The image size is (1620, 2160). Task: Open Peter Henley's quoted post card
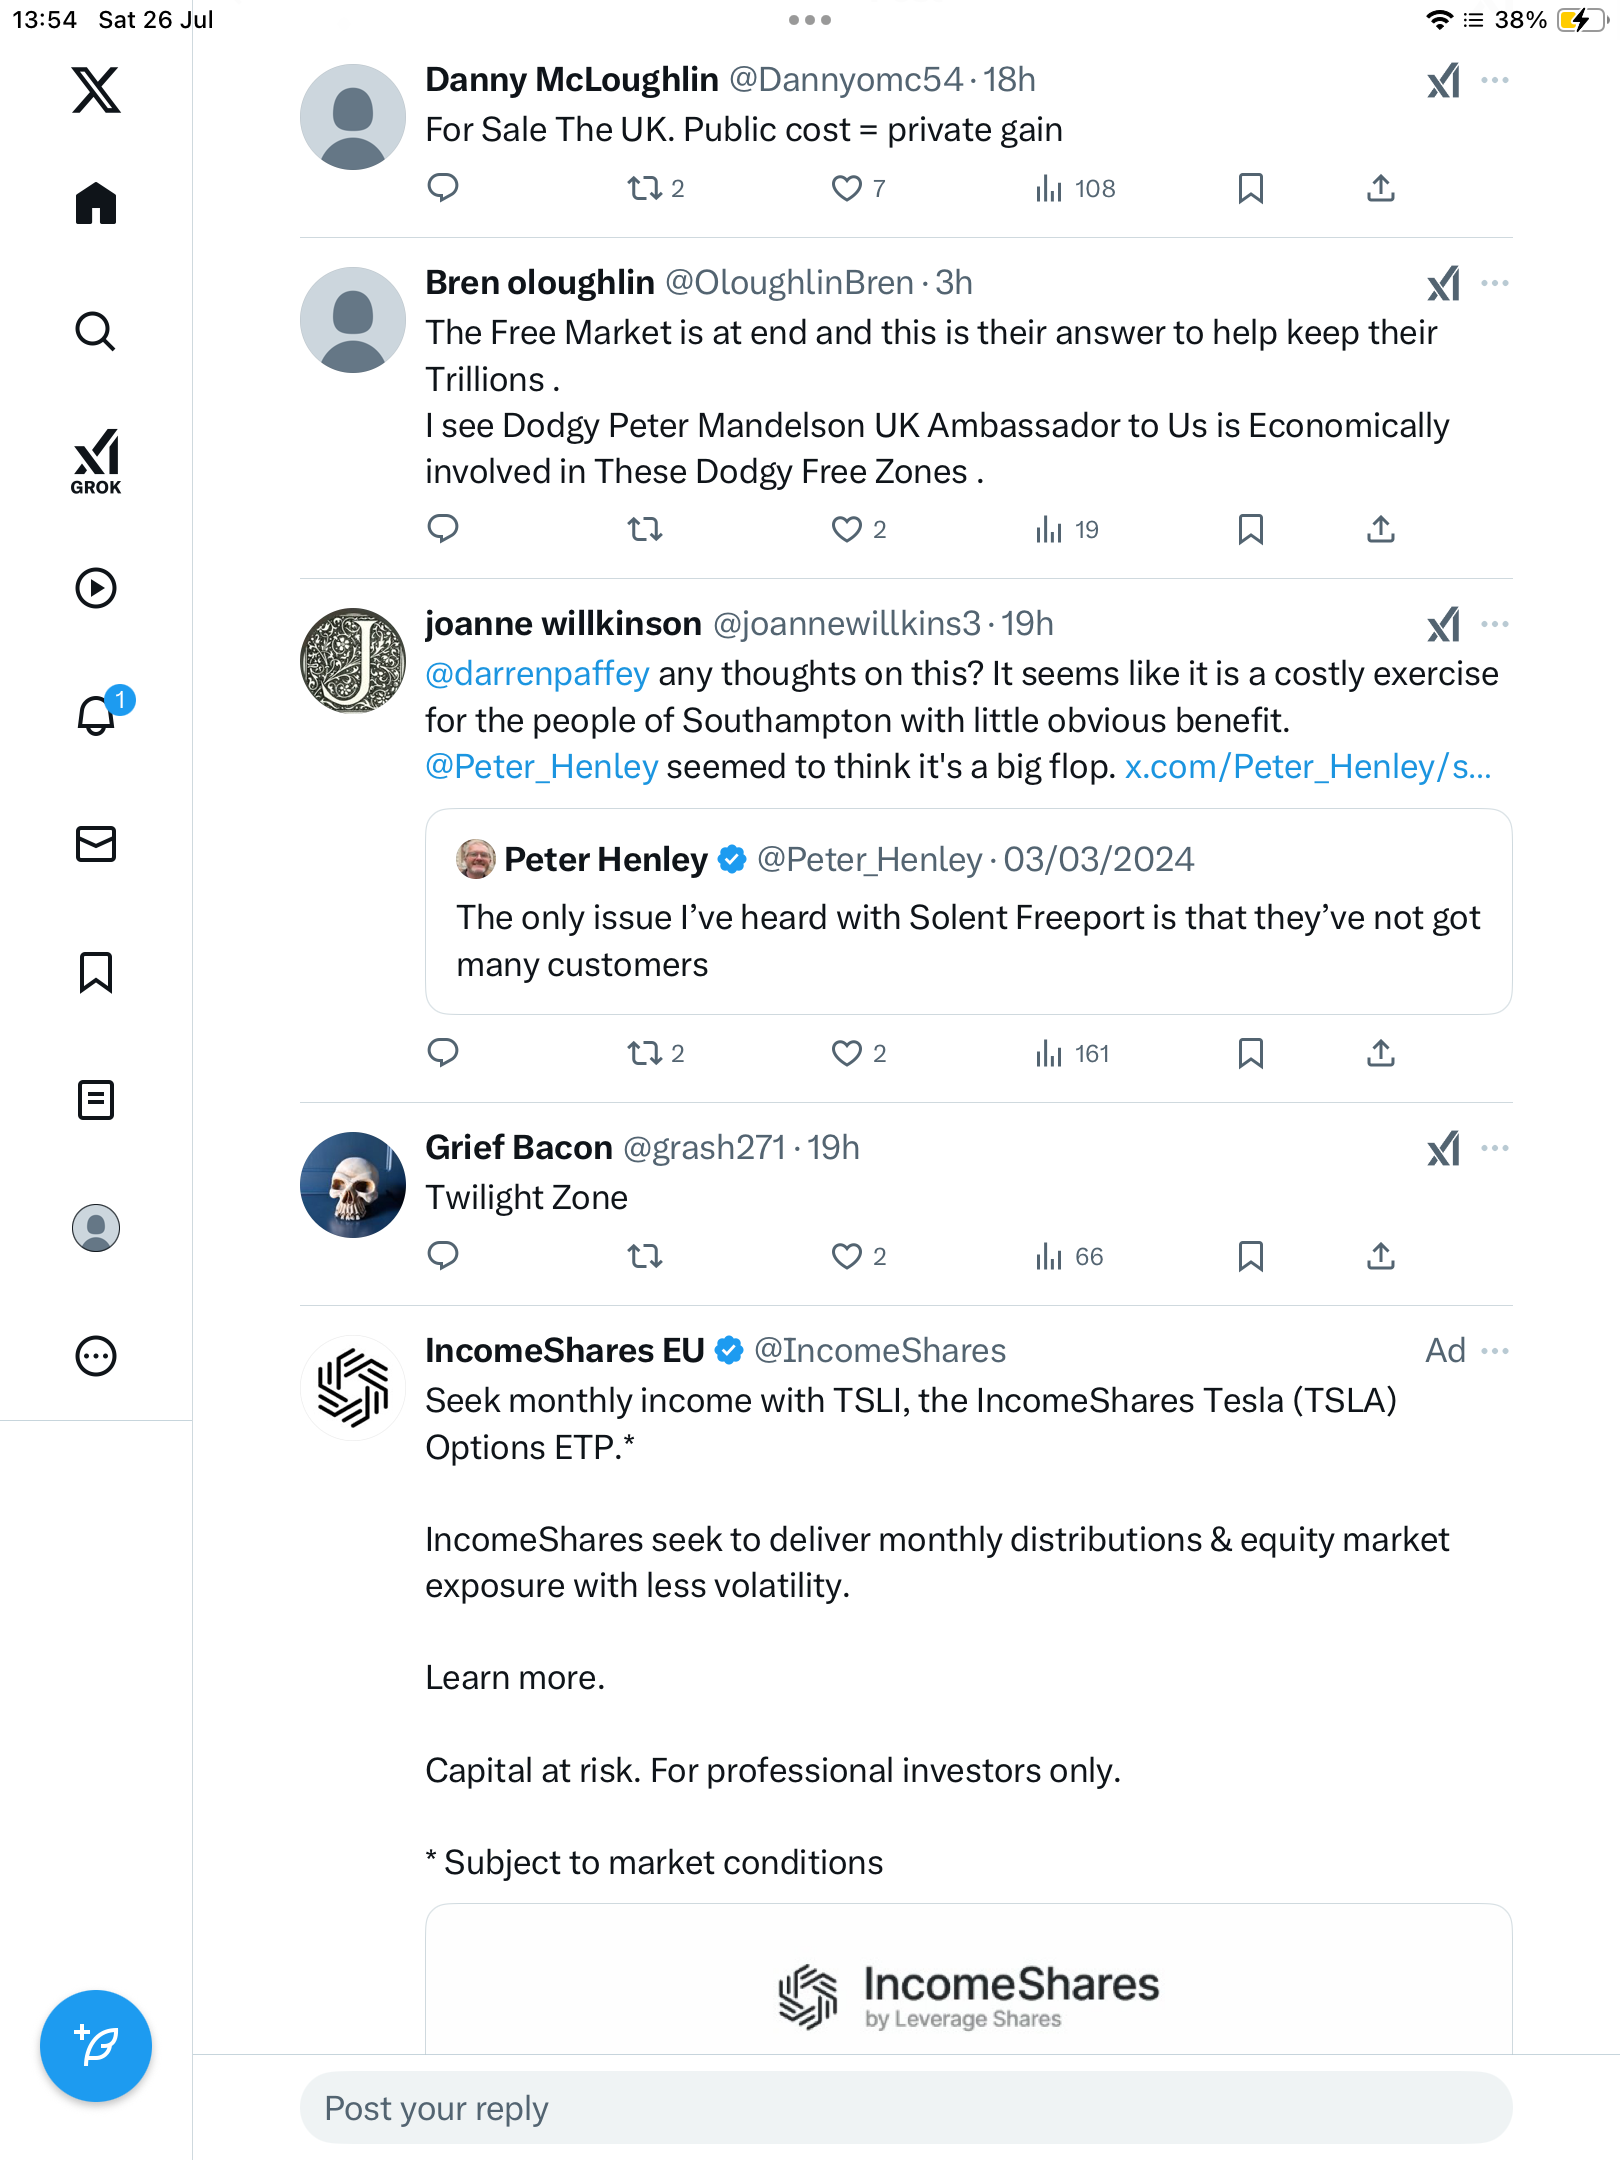click(968, 912)
